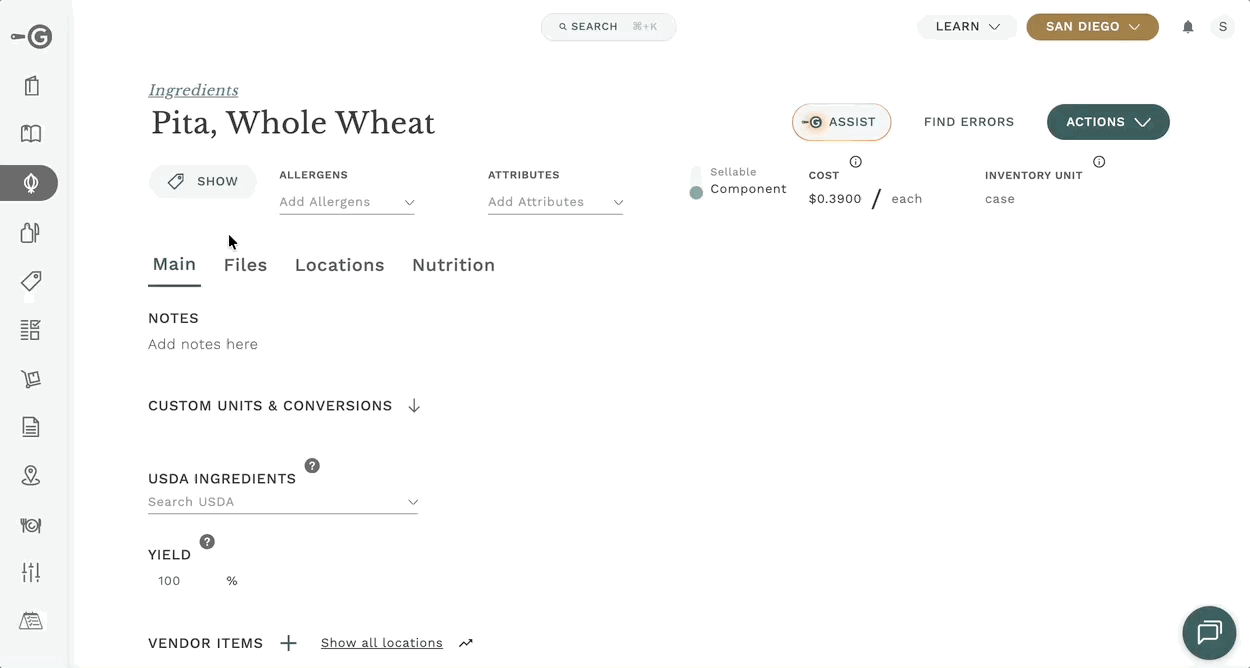1250x668 pixels.
Task: Open the price tag sidebar icon
Action: point(31,281)
